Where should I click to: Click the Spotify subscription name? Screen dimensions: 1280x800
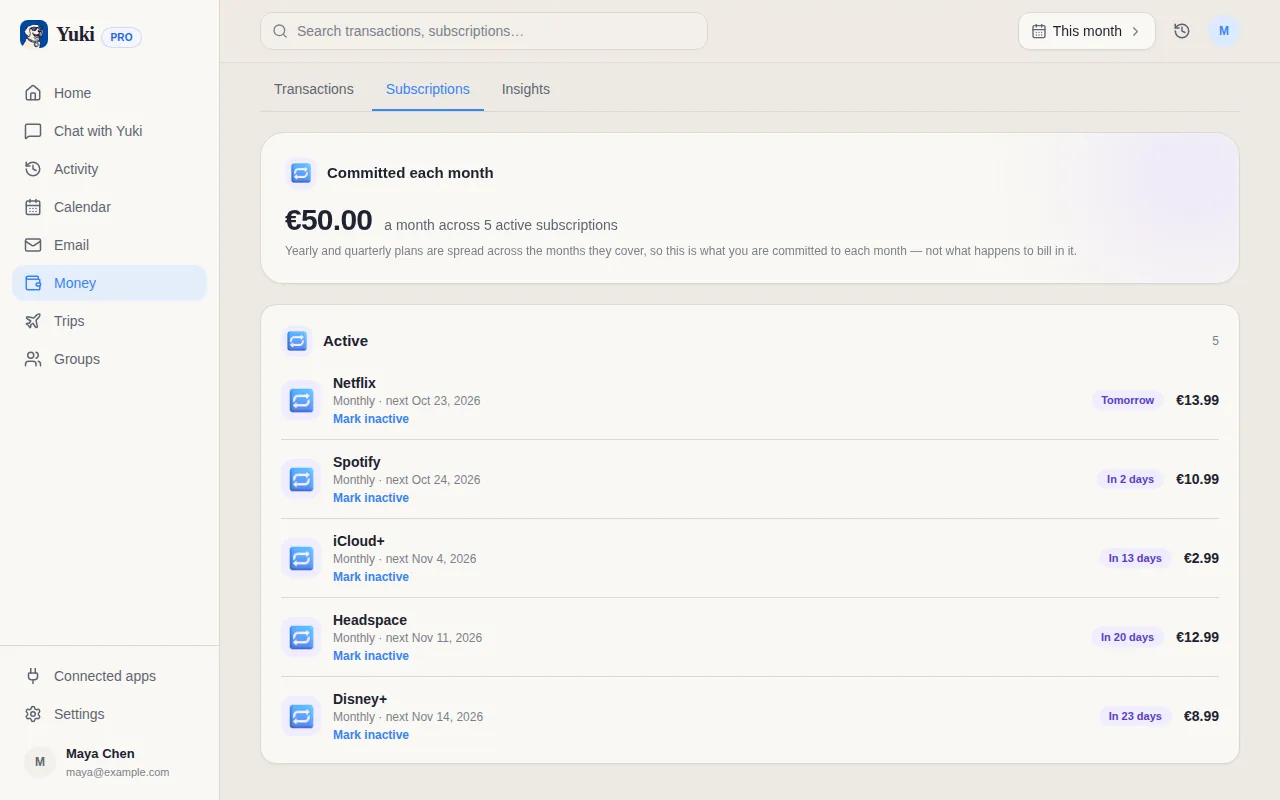pos(357,462)
